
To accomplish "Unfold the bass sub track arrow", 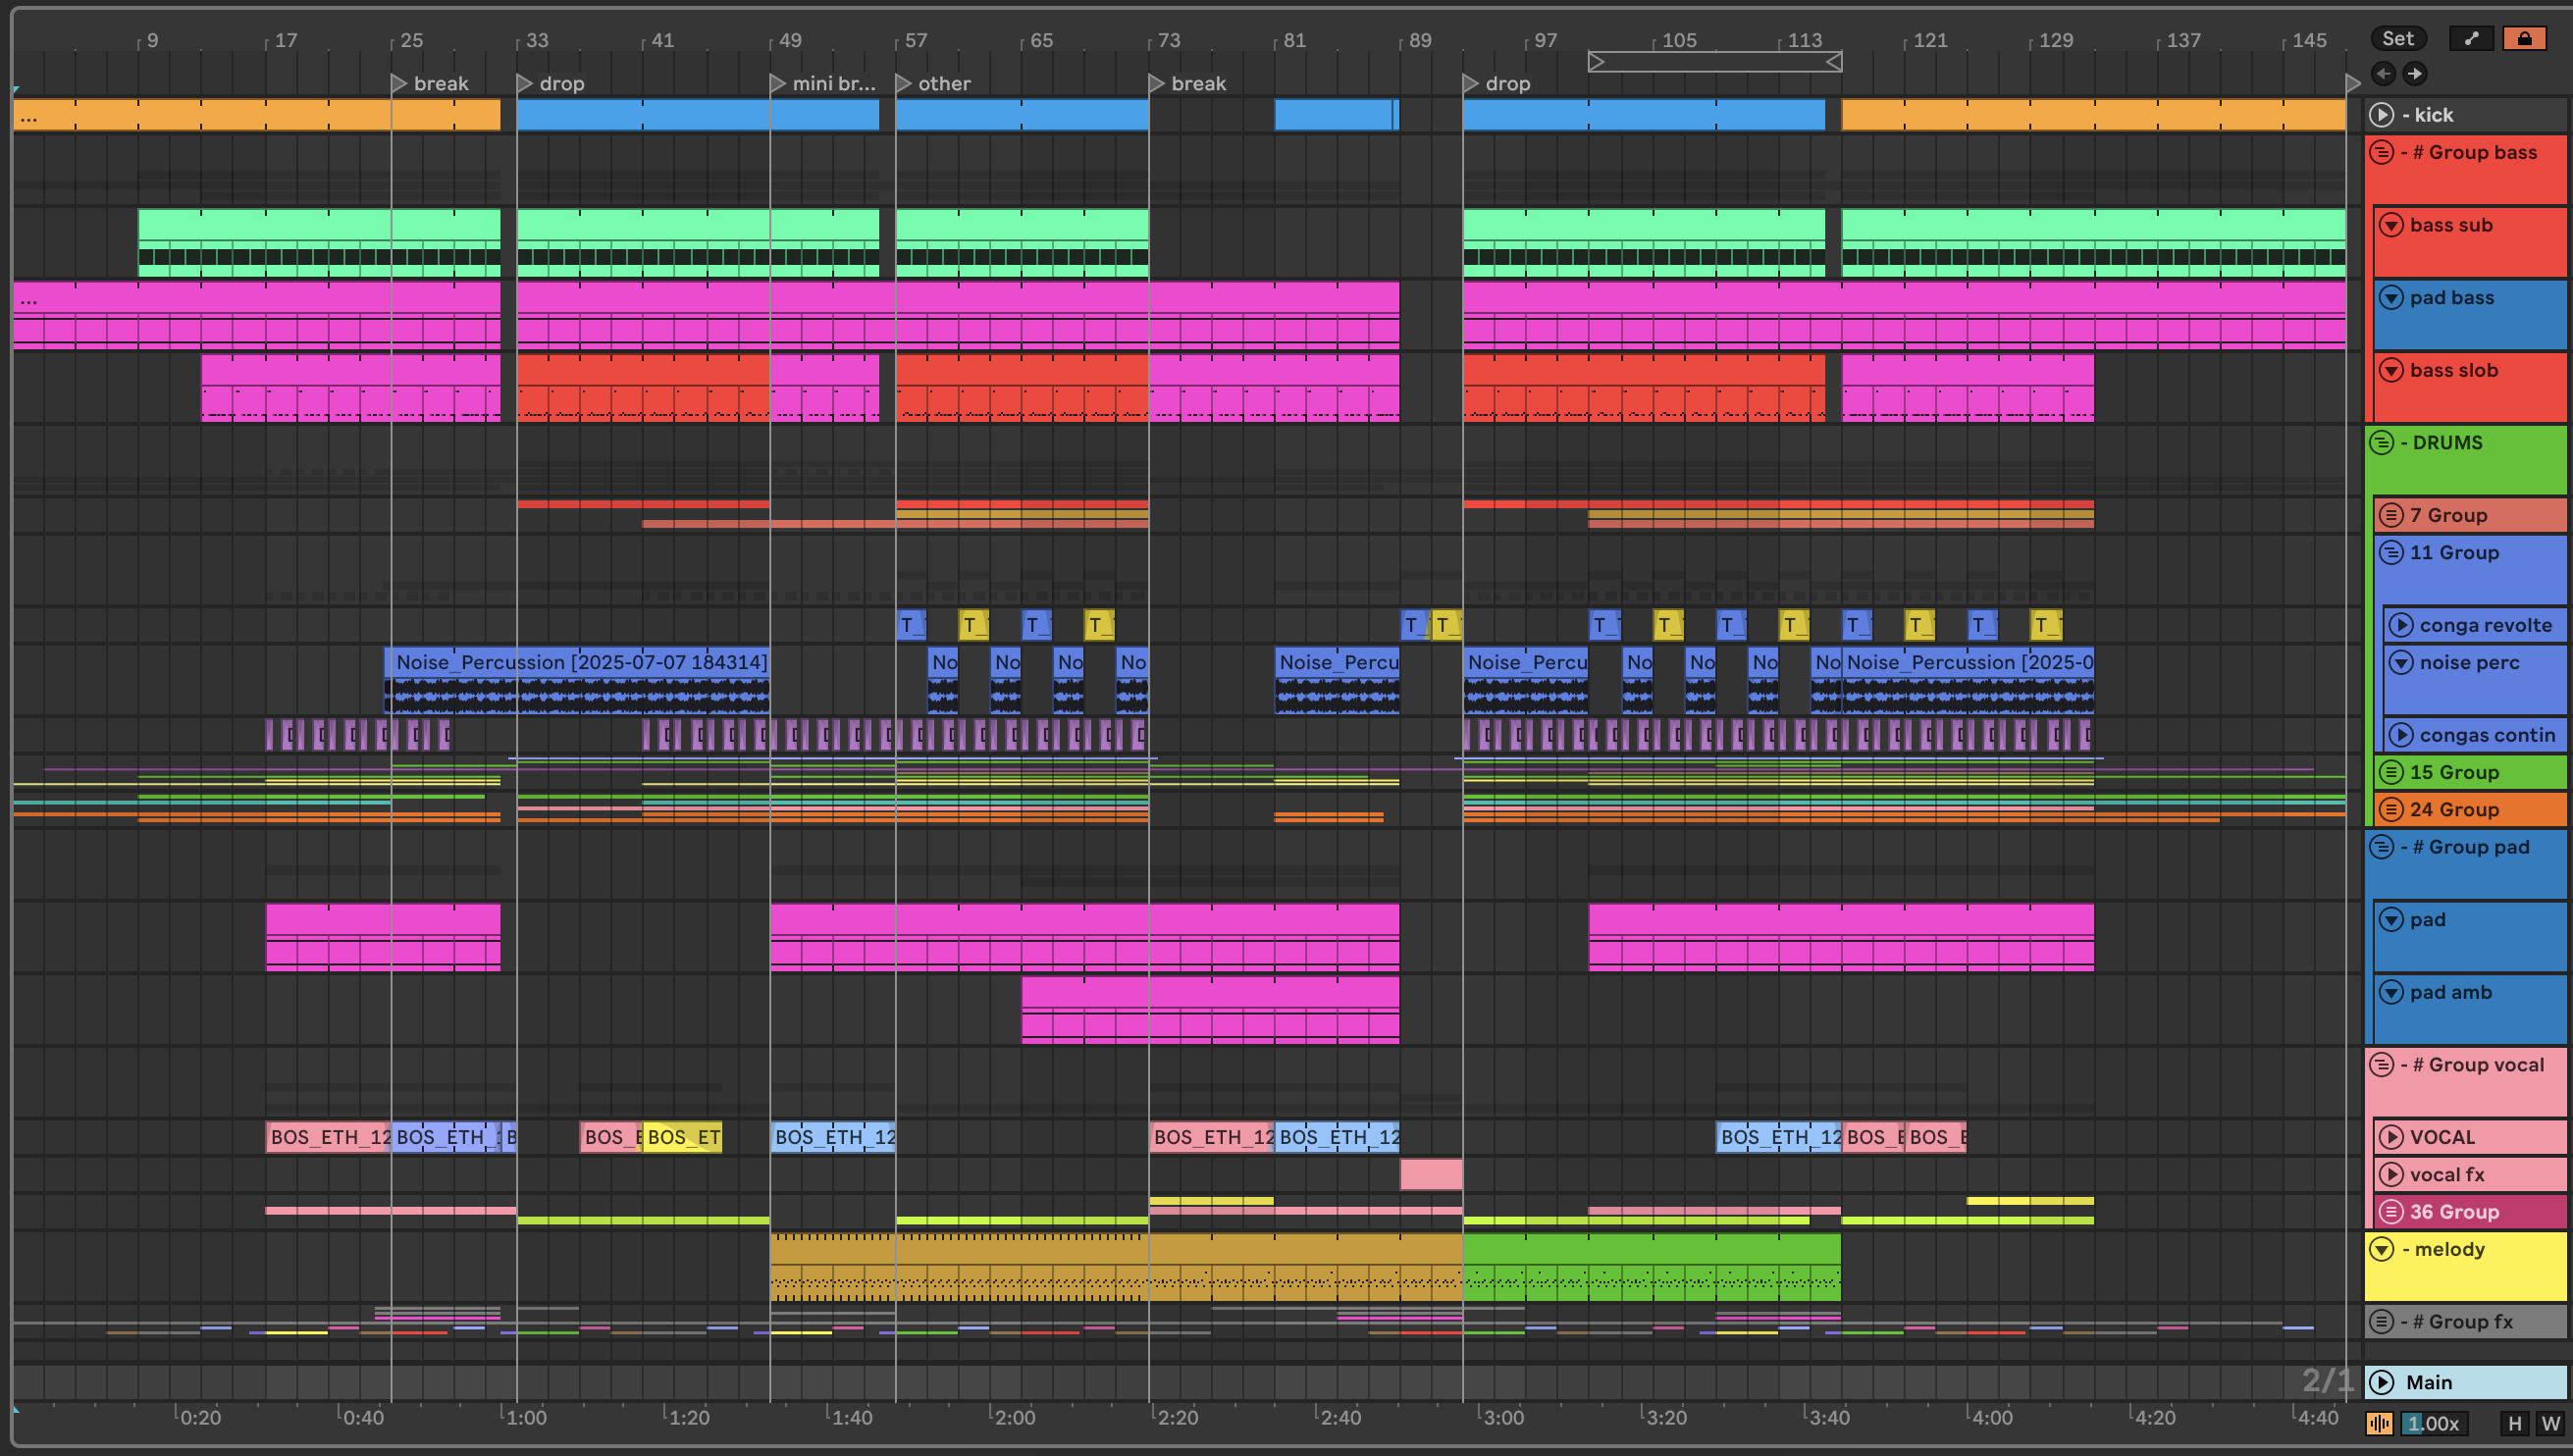I will (x=2391, y=225).
